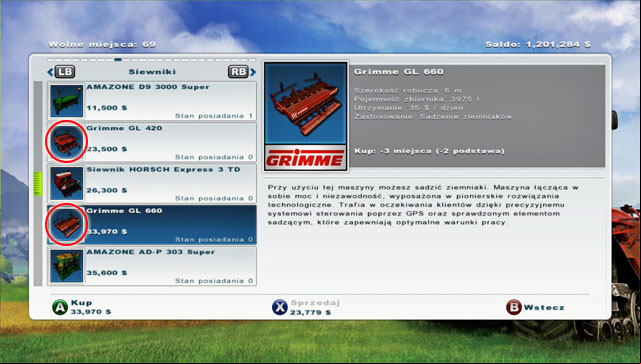Click the Sprzedaj sell option
The height and width of the screenshot is (364, 641).
tap(315, 303)
